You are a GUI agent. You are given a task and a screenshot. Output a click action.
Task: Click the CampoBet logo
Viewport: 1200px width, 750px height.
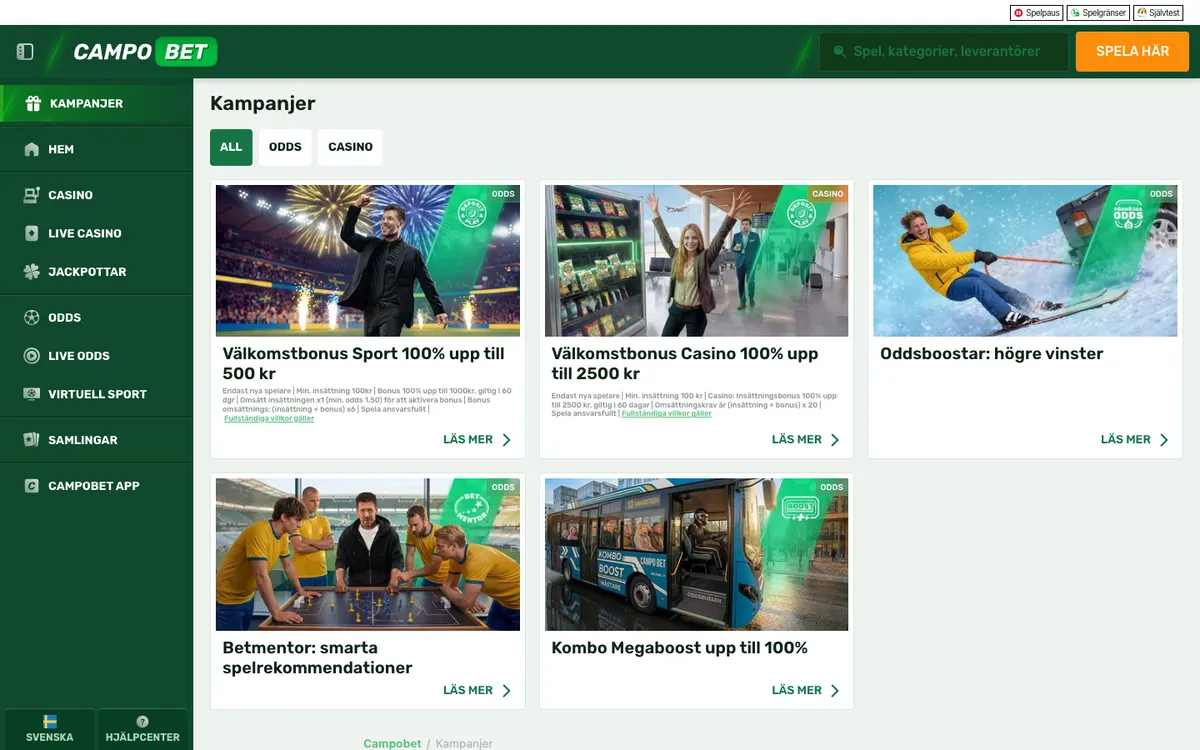click(145, 51)
